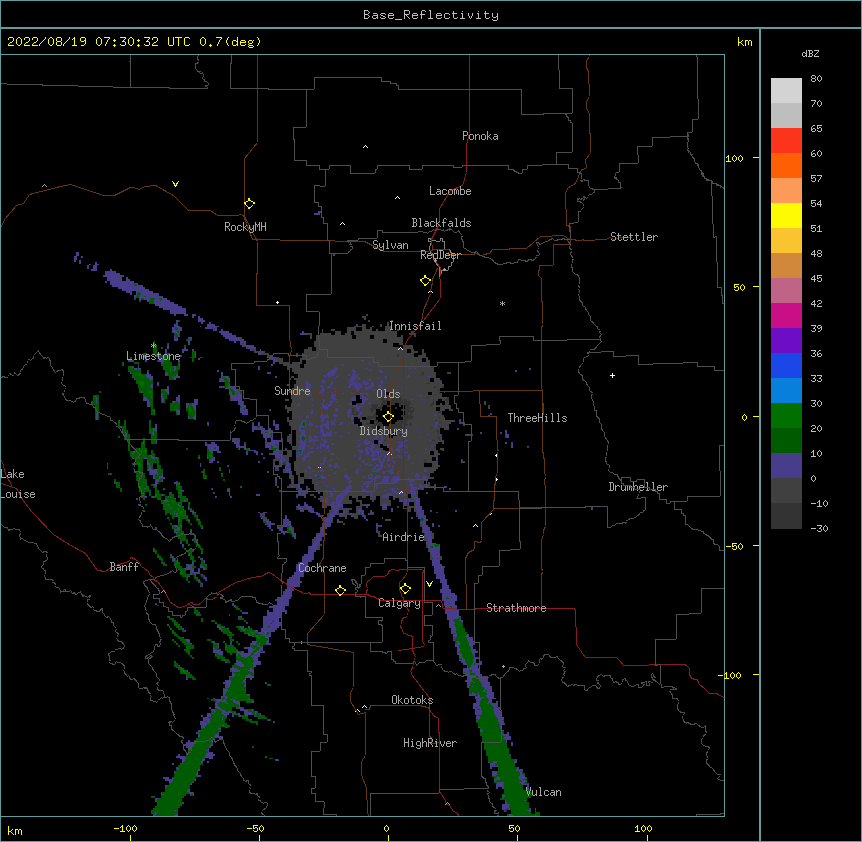The height and width of the screenshot is (842, 862).
Task: Select the yellow diamond marker above Calgary label
Action: (x=405, y=589)
